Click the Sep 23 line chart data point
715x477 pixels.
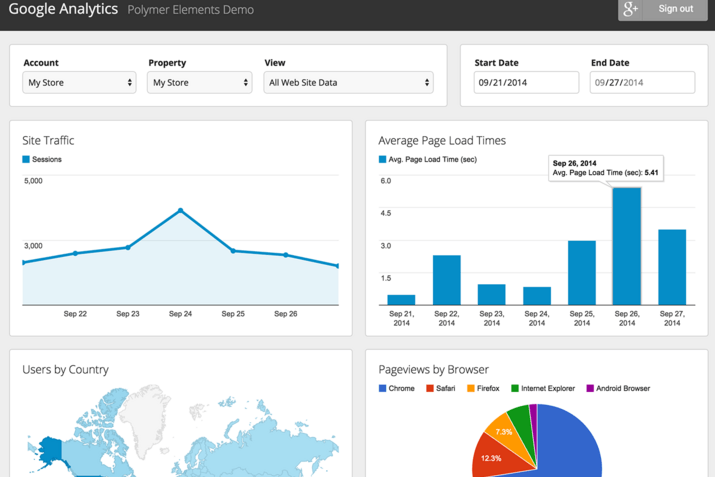tap(128, 247)
